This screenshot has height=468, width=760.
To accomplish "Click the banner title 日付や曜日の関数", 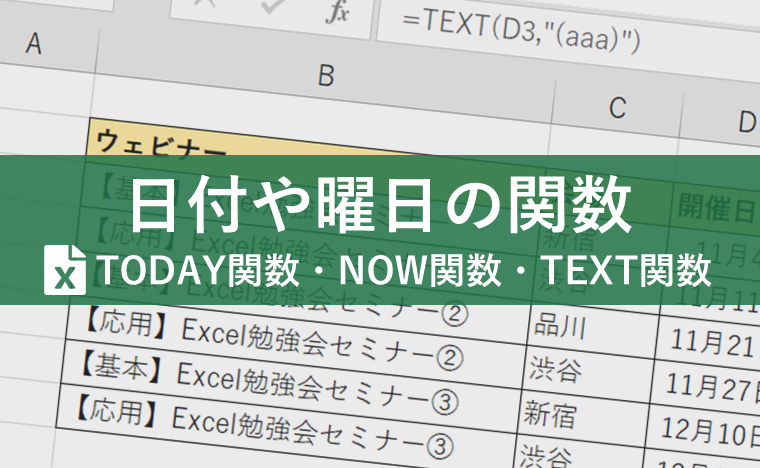I will [381, 204].
